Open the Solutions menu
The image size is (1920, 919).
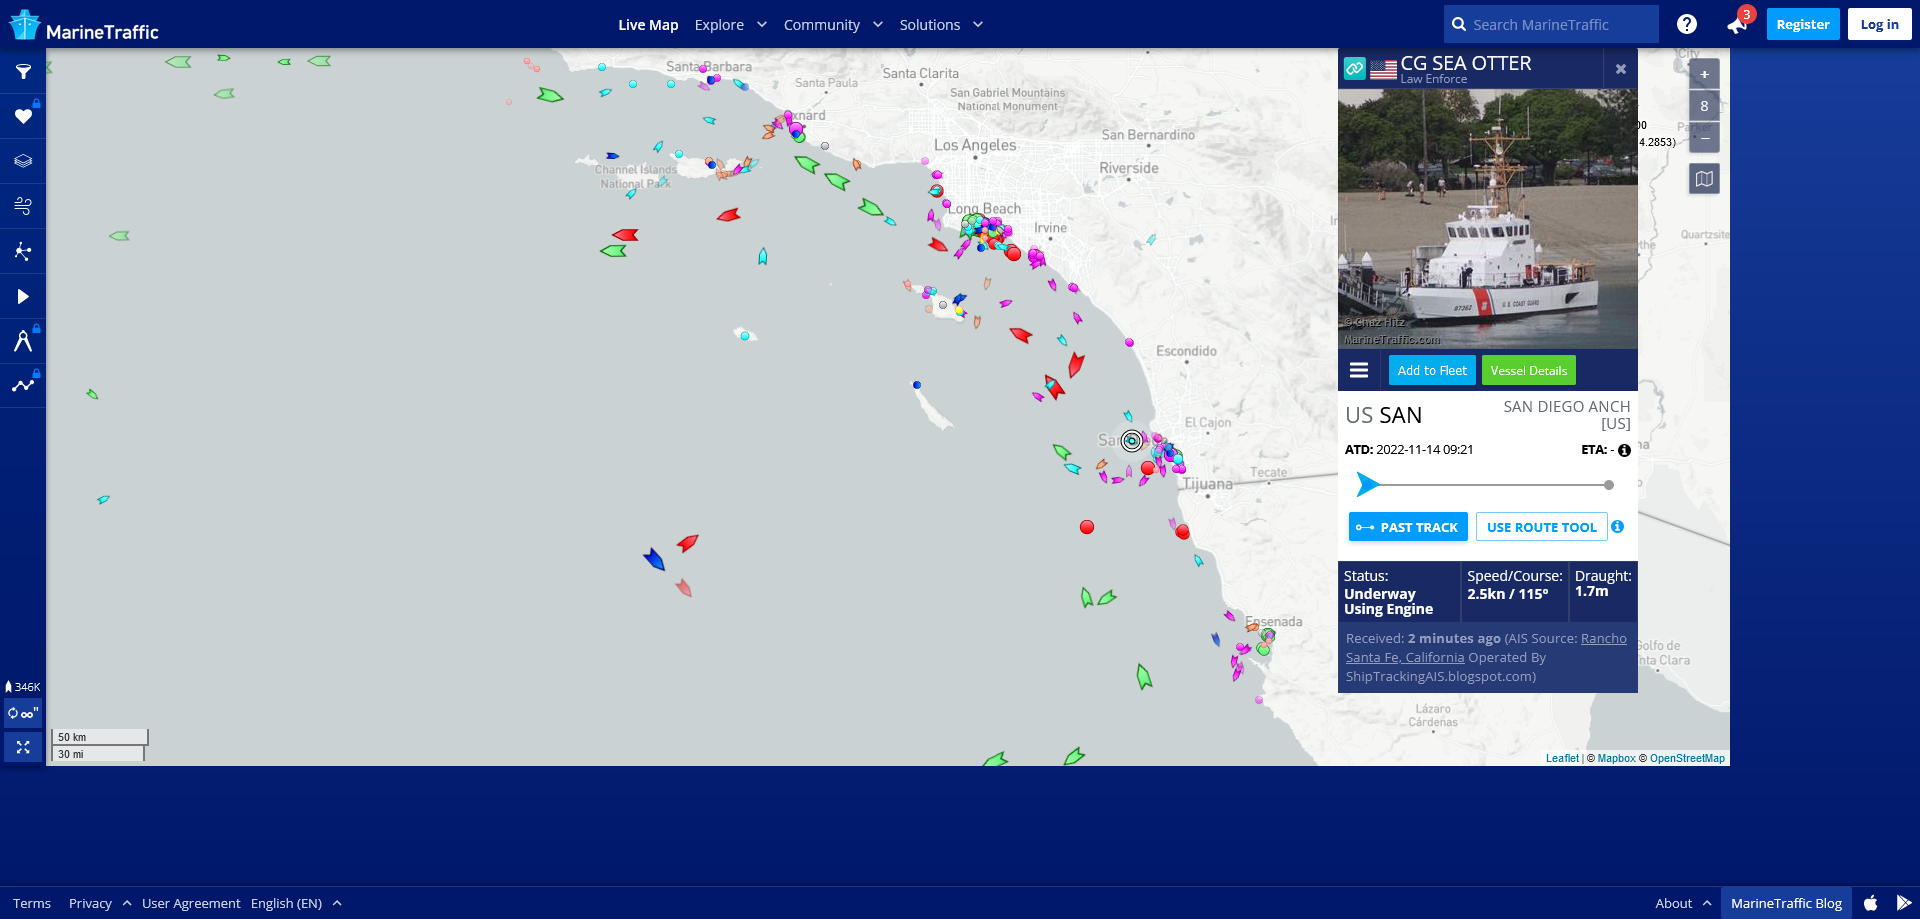tap(929, 25)
